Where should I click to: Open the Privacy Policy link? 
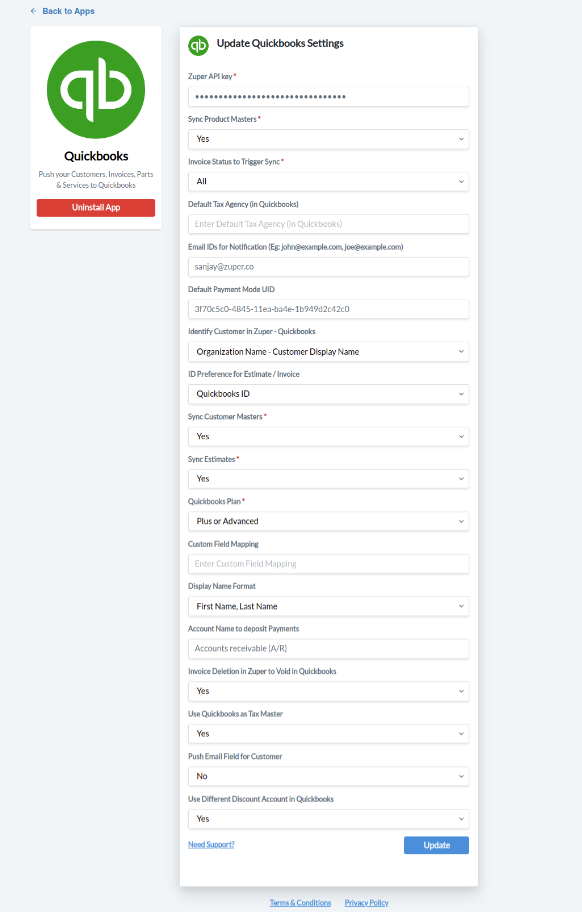(366, 902)
